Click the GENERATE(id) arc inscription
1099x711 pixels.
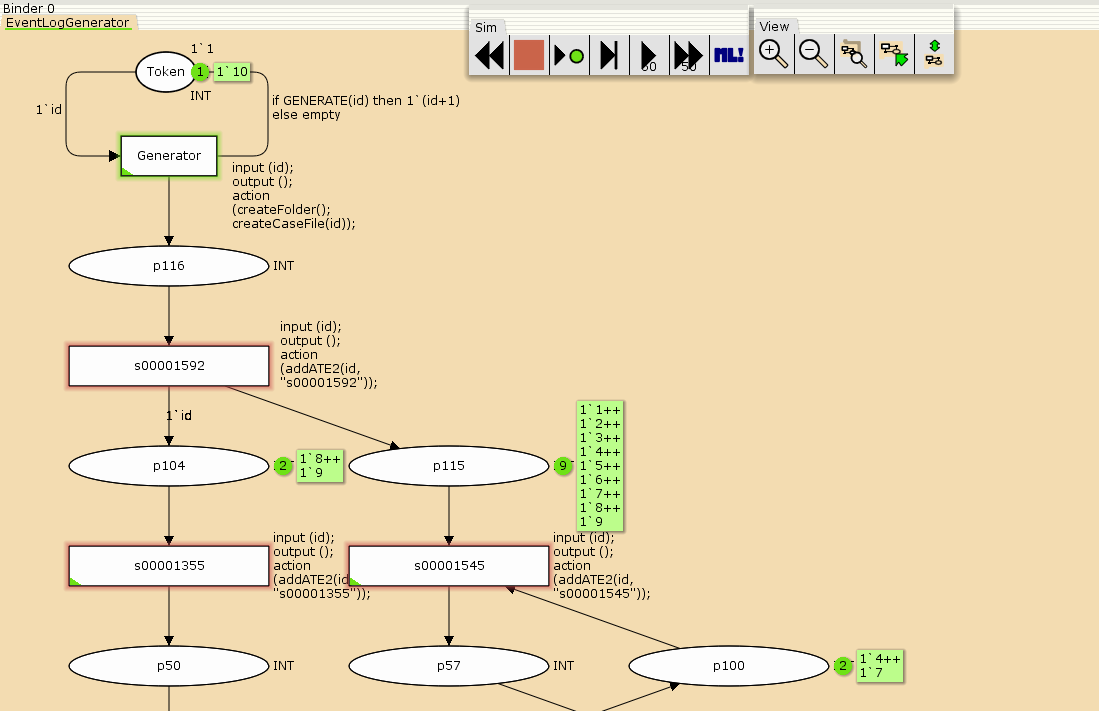click(366, 107)
